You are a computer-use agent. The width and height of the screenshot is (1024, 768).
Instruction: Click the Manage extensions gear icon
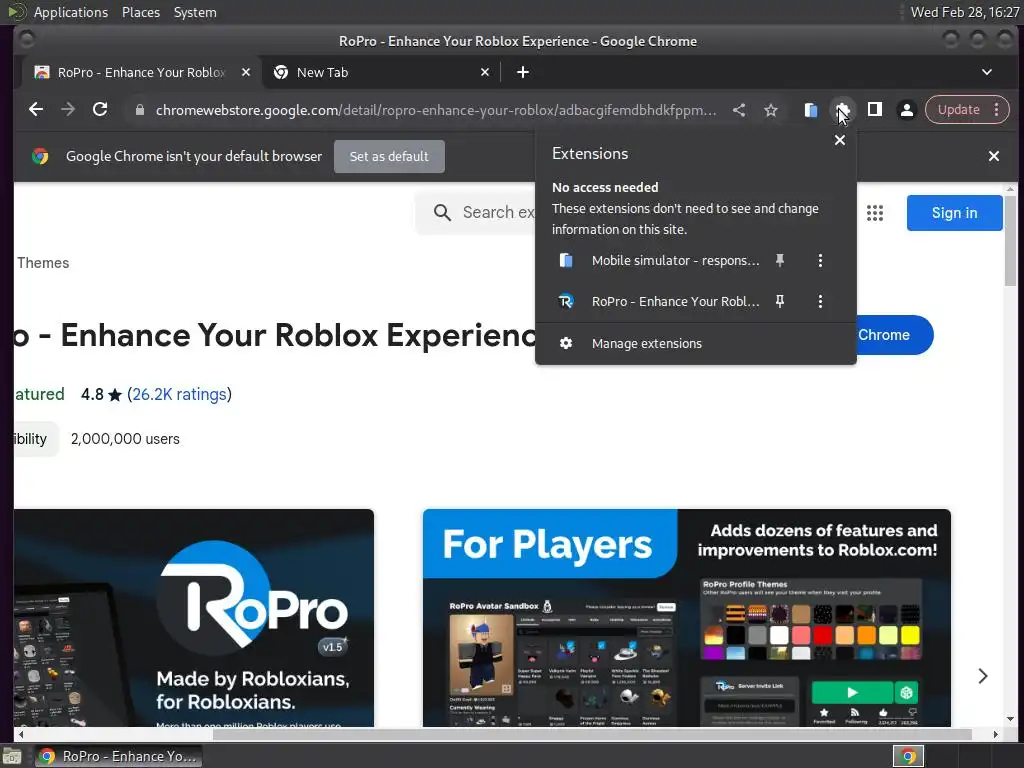[566, 344]
